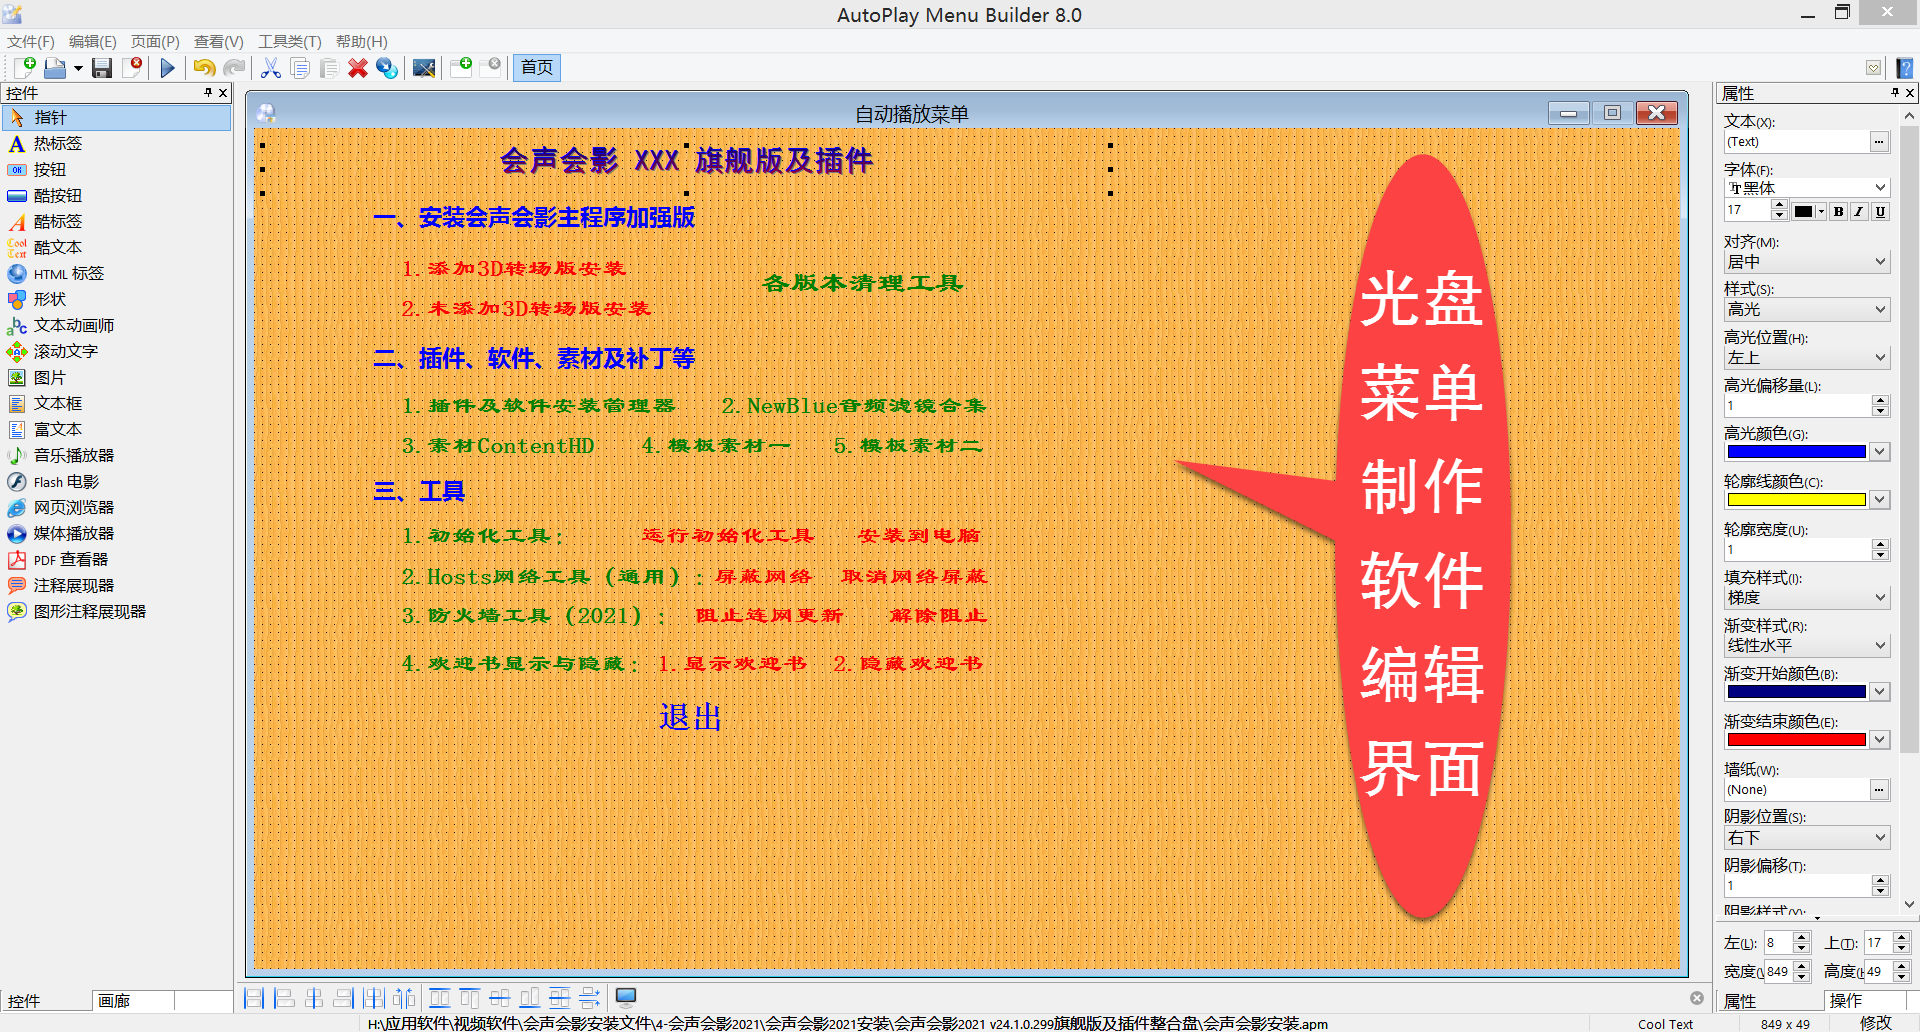Toggle italic font style
1920x1032 pixels.
(x=1859, y=211)
